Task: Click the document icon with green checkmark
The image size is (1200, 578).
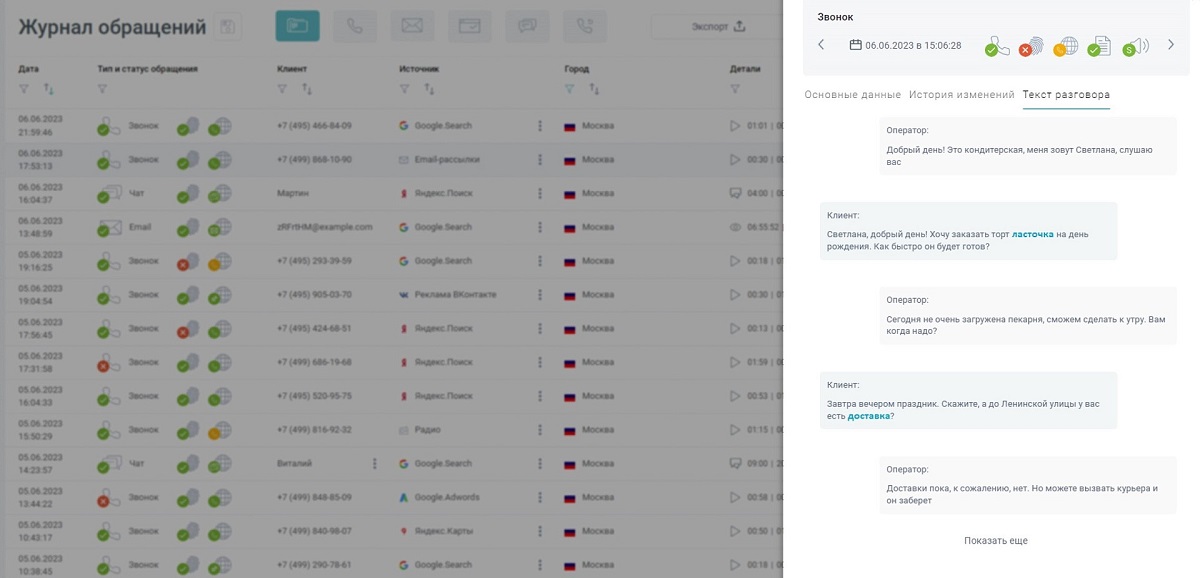Action: (x=1099, y=46)
